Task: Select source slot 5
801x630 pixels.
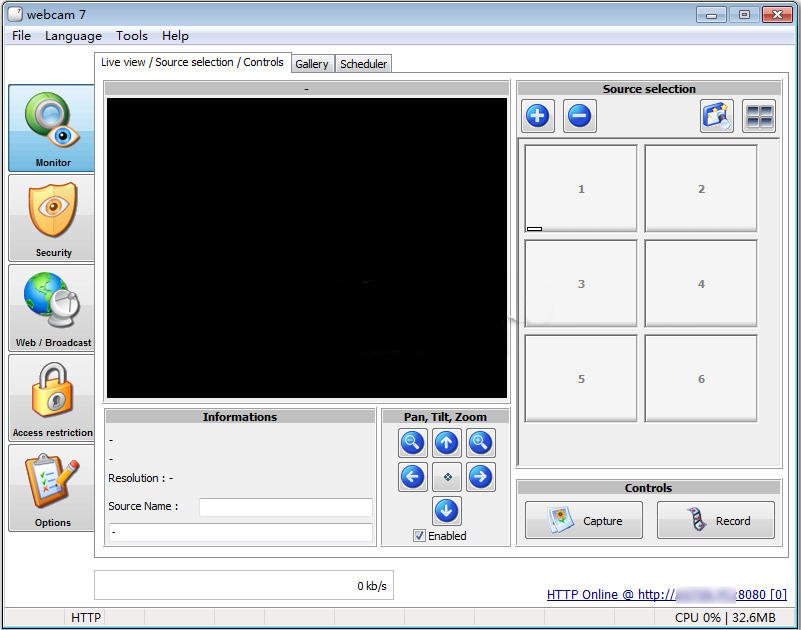Action: coord(581,379)
